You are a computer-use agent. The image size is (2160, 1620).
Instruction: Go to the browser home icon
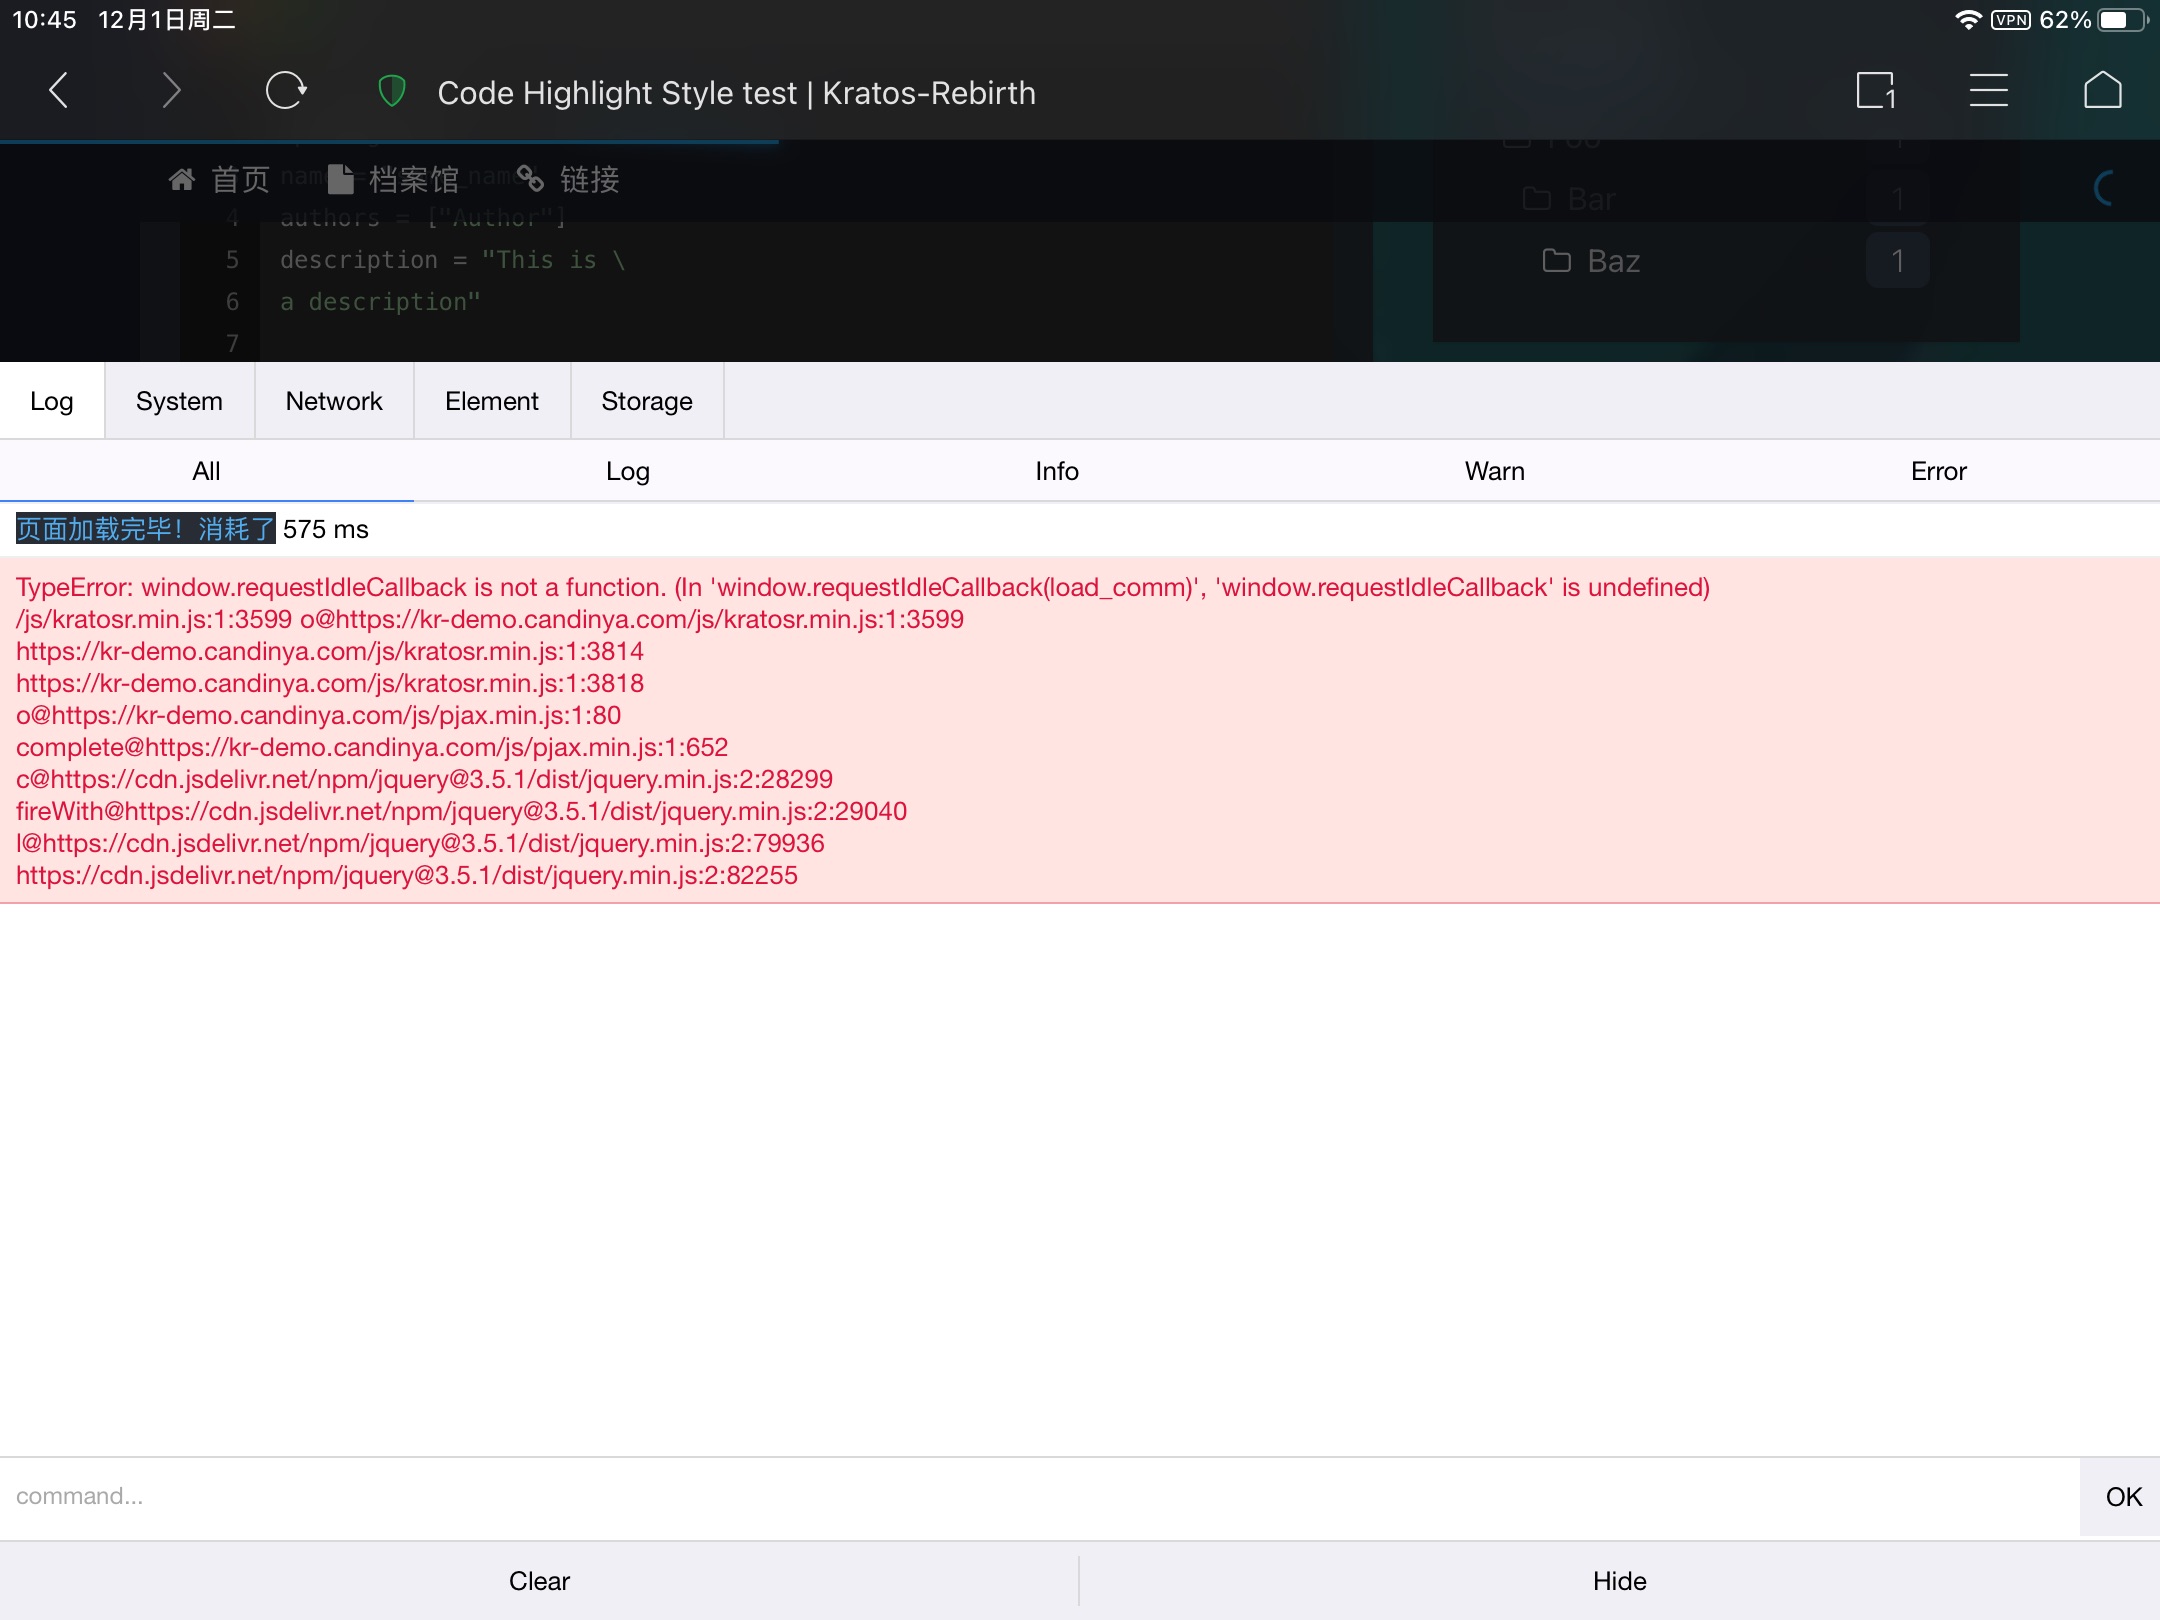click(2102, 91)
